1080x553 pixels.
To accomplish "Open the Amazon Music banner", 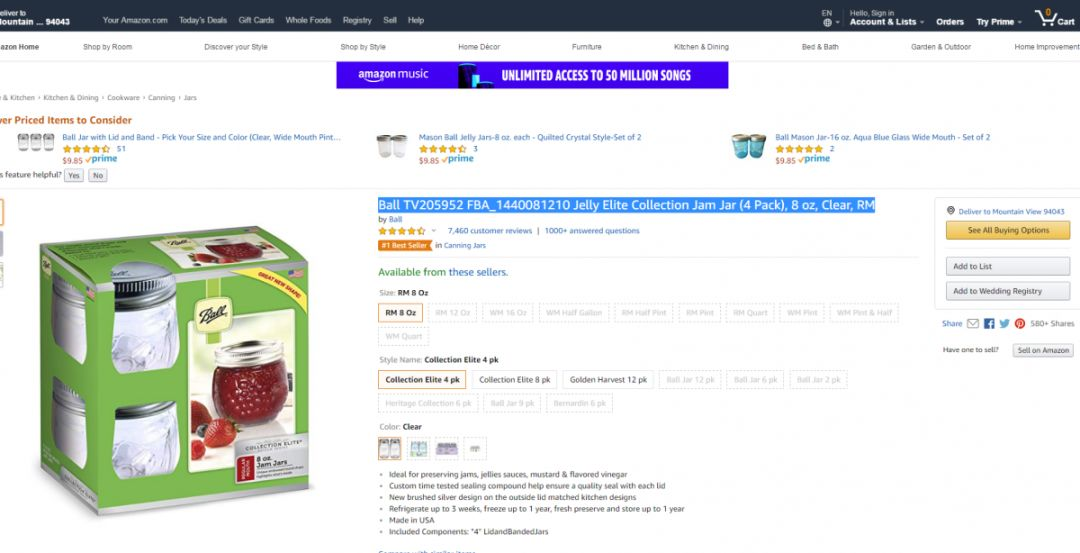I will tap(532, 75).
